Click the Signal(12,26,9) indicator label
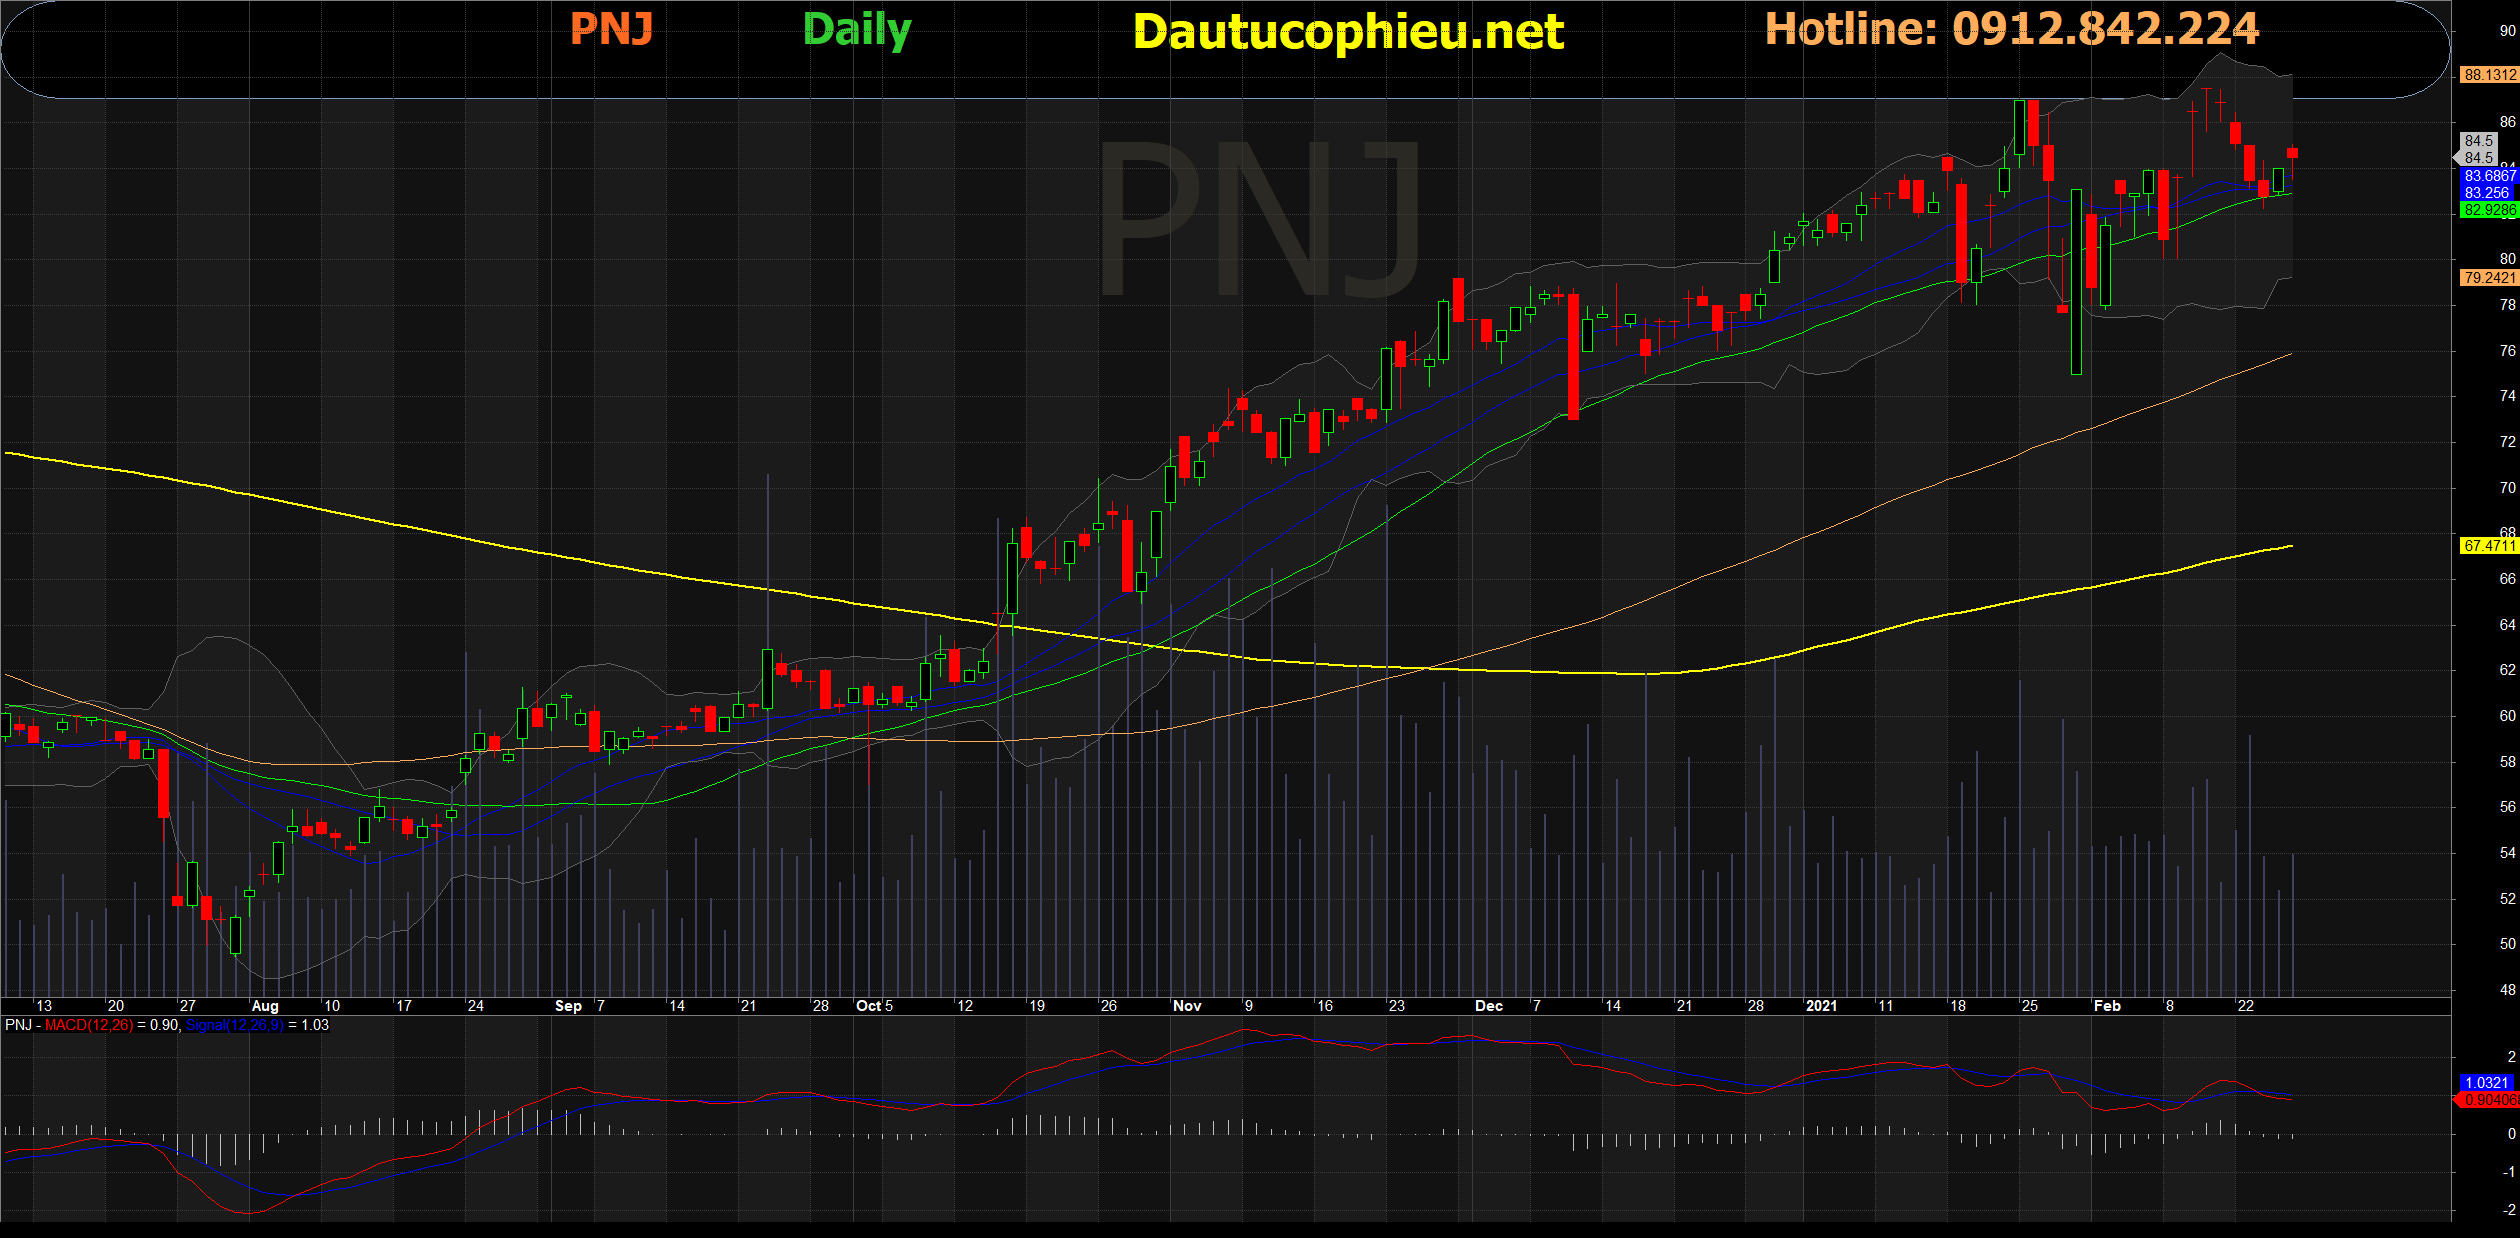 (234, 1025)
